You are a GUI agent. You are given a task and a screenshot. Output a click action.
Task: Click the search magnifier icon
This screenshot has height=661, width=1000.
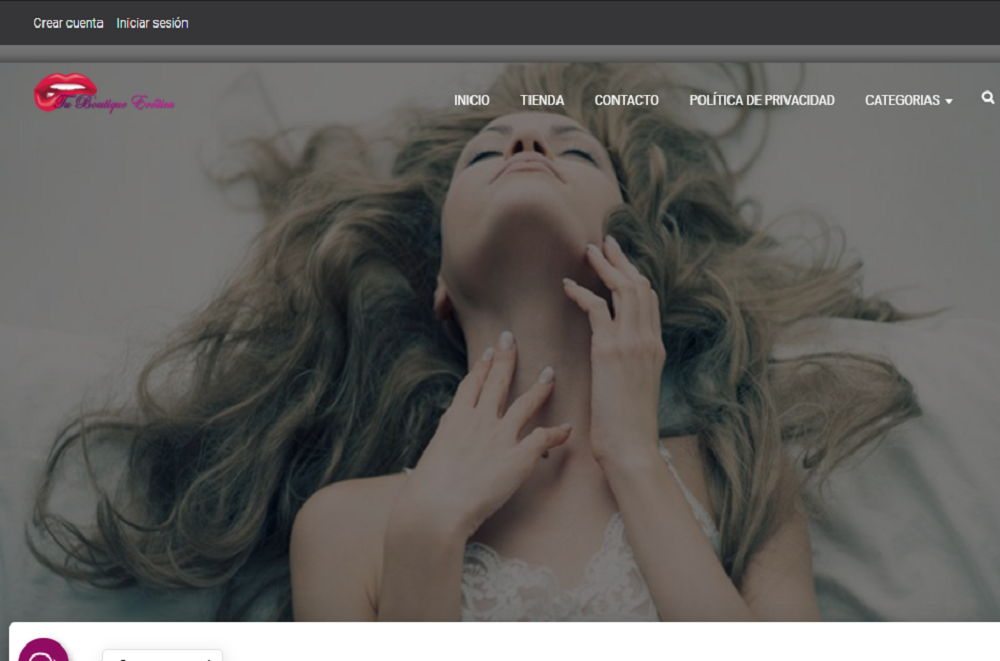click(988, 98)
